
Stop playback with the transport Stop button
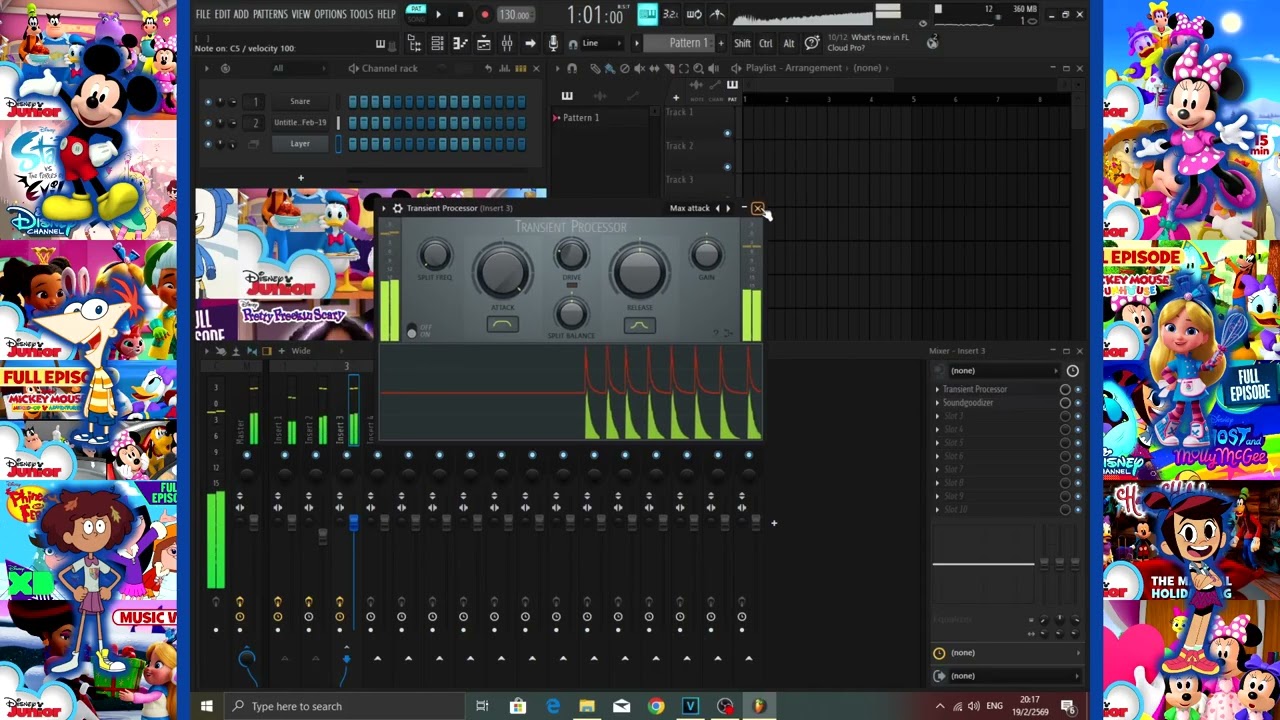460,14
